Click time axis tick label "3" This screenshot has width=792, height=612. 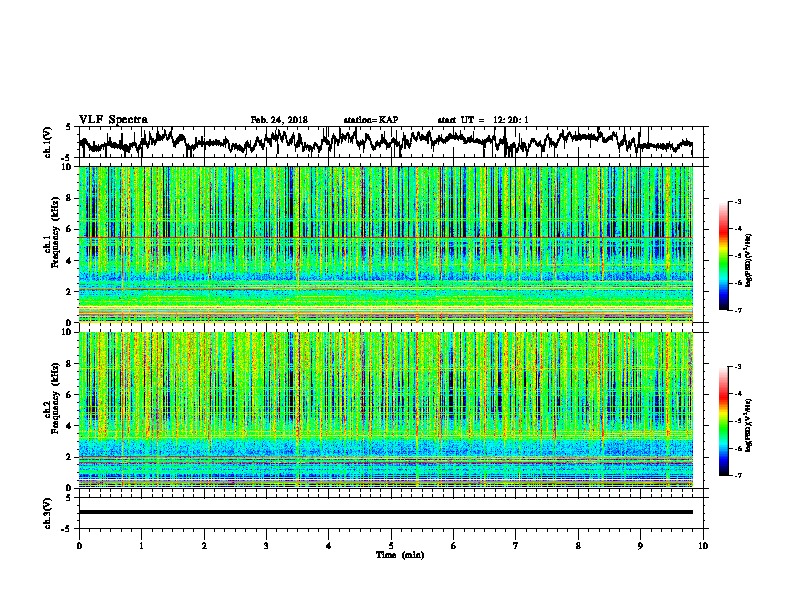tap(266, 546)
